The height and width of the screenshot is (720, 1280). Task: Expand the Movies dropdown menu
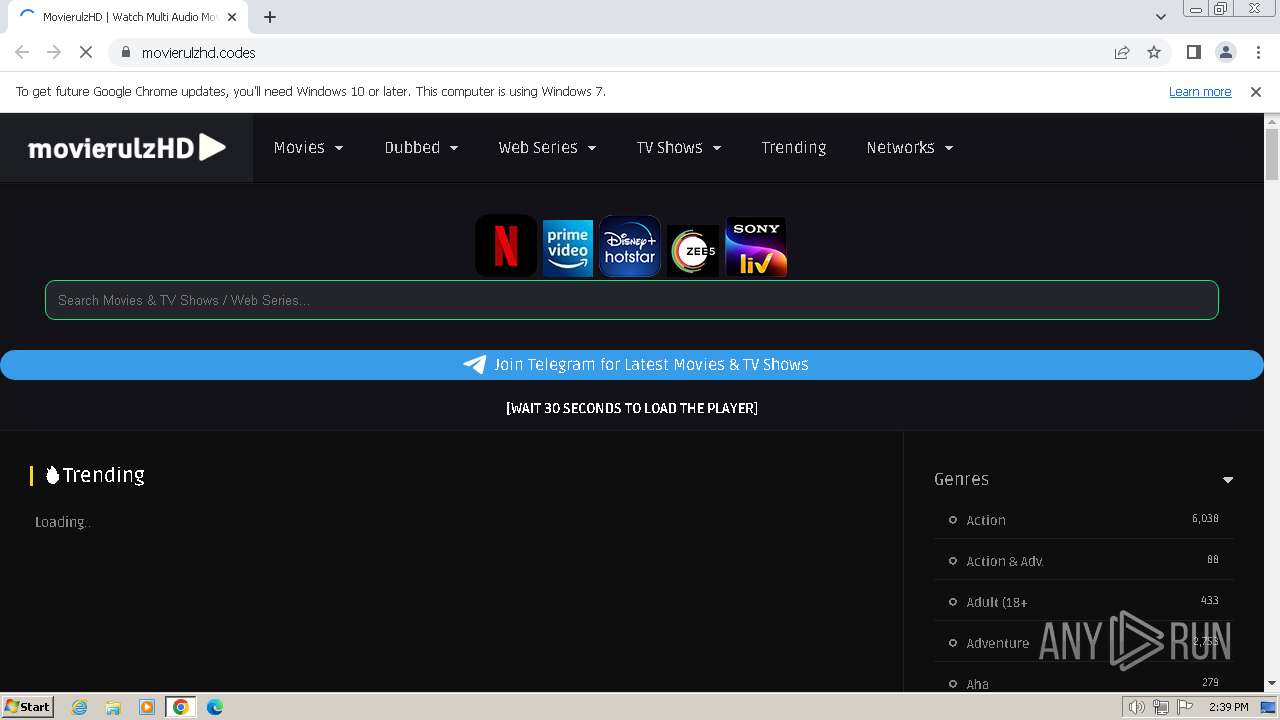coord(308,148)
